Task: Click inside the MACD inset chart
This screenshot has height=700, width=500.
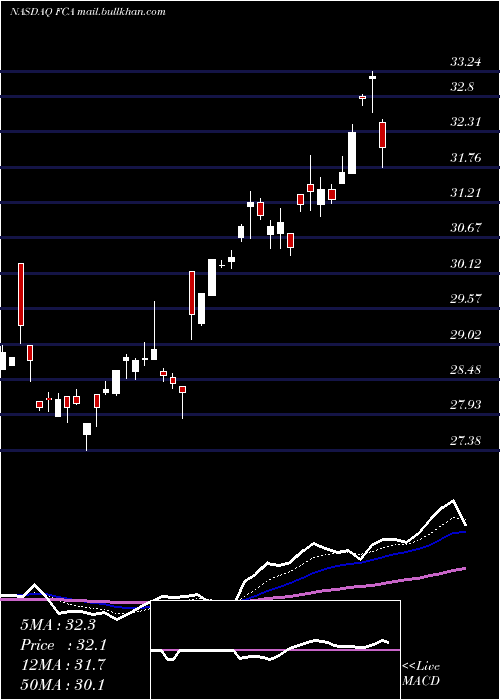Action: pyautogui.click(x=275, y=650)
